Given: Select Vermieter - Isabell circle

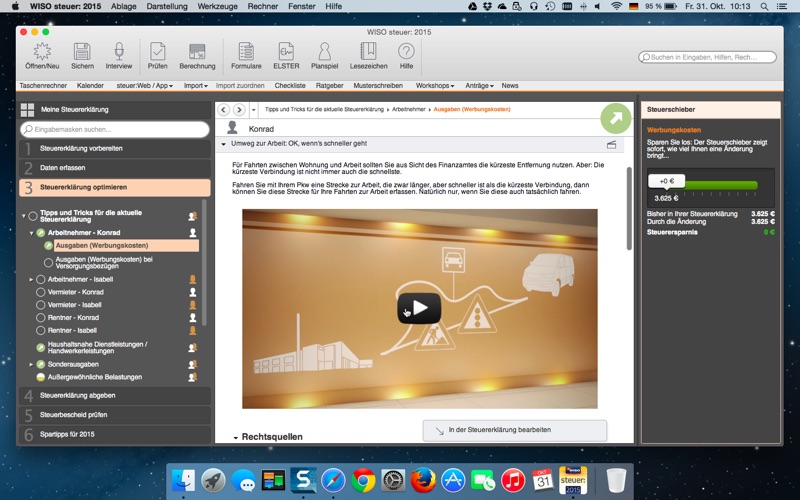Looking at the screenshot, I should 41,305.
